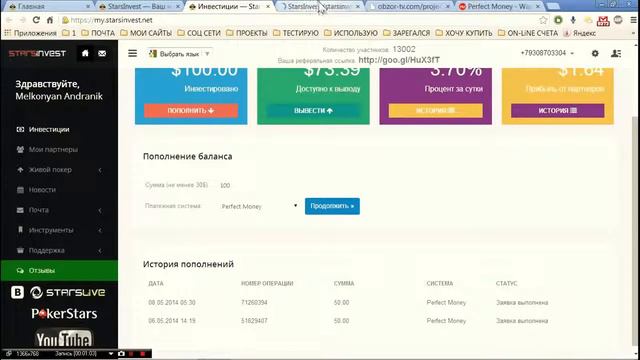Click the microphone extension icon
Image resolution: width=640 pixels, height=360 pixels.
coord(573,20)
